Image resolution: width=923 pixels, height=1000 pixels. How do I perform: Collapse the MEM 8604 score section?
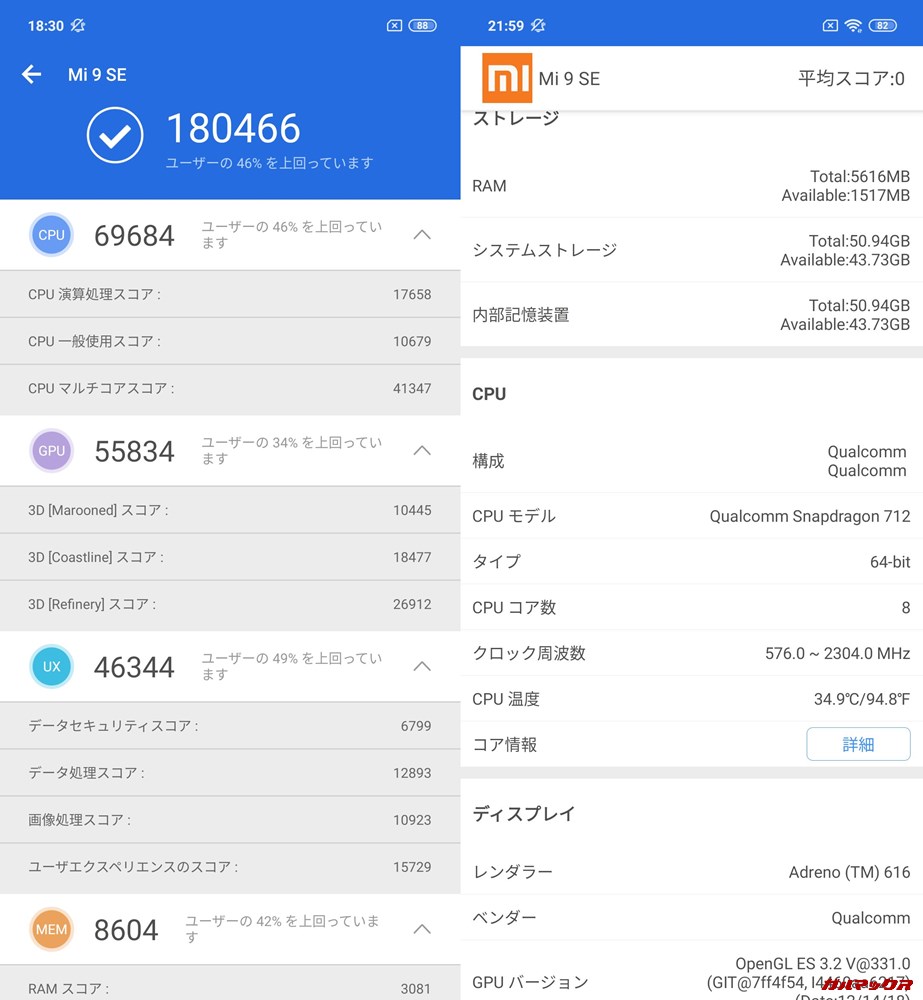click(421, 929)
